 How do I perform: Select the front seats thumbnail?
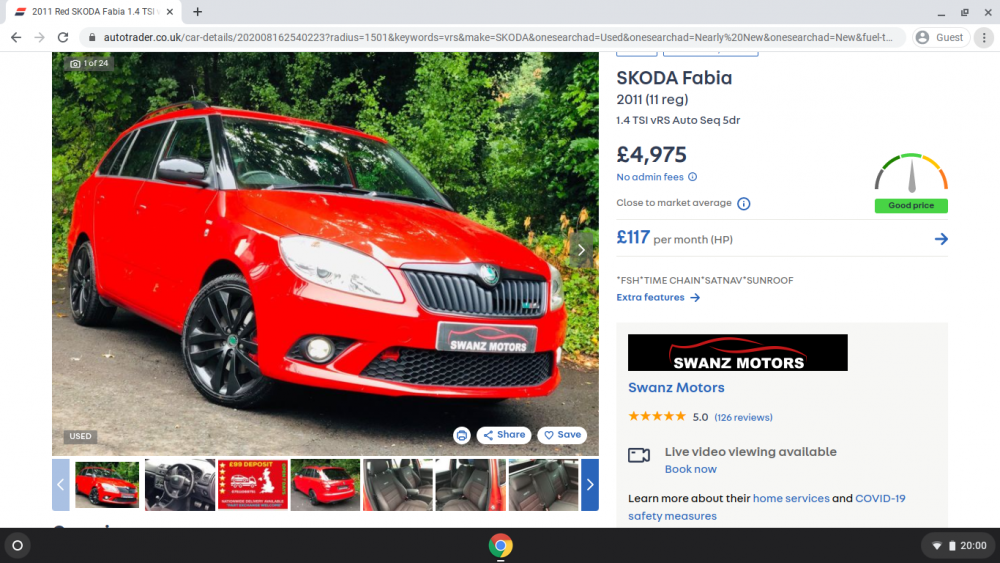398,485
